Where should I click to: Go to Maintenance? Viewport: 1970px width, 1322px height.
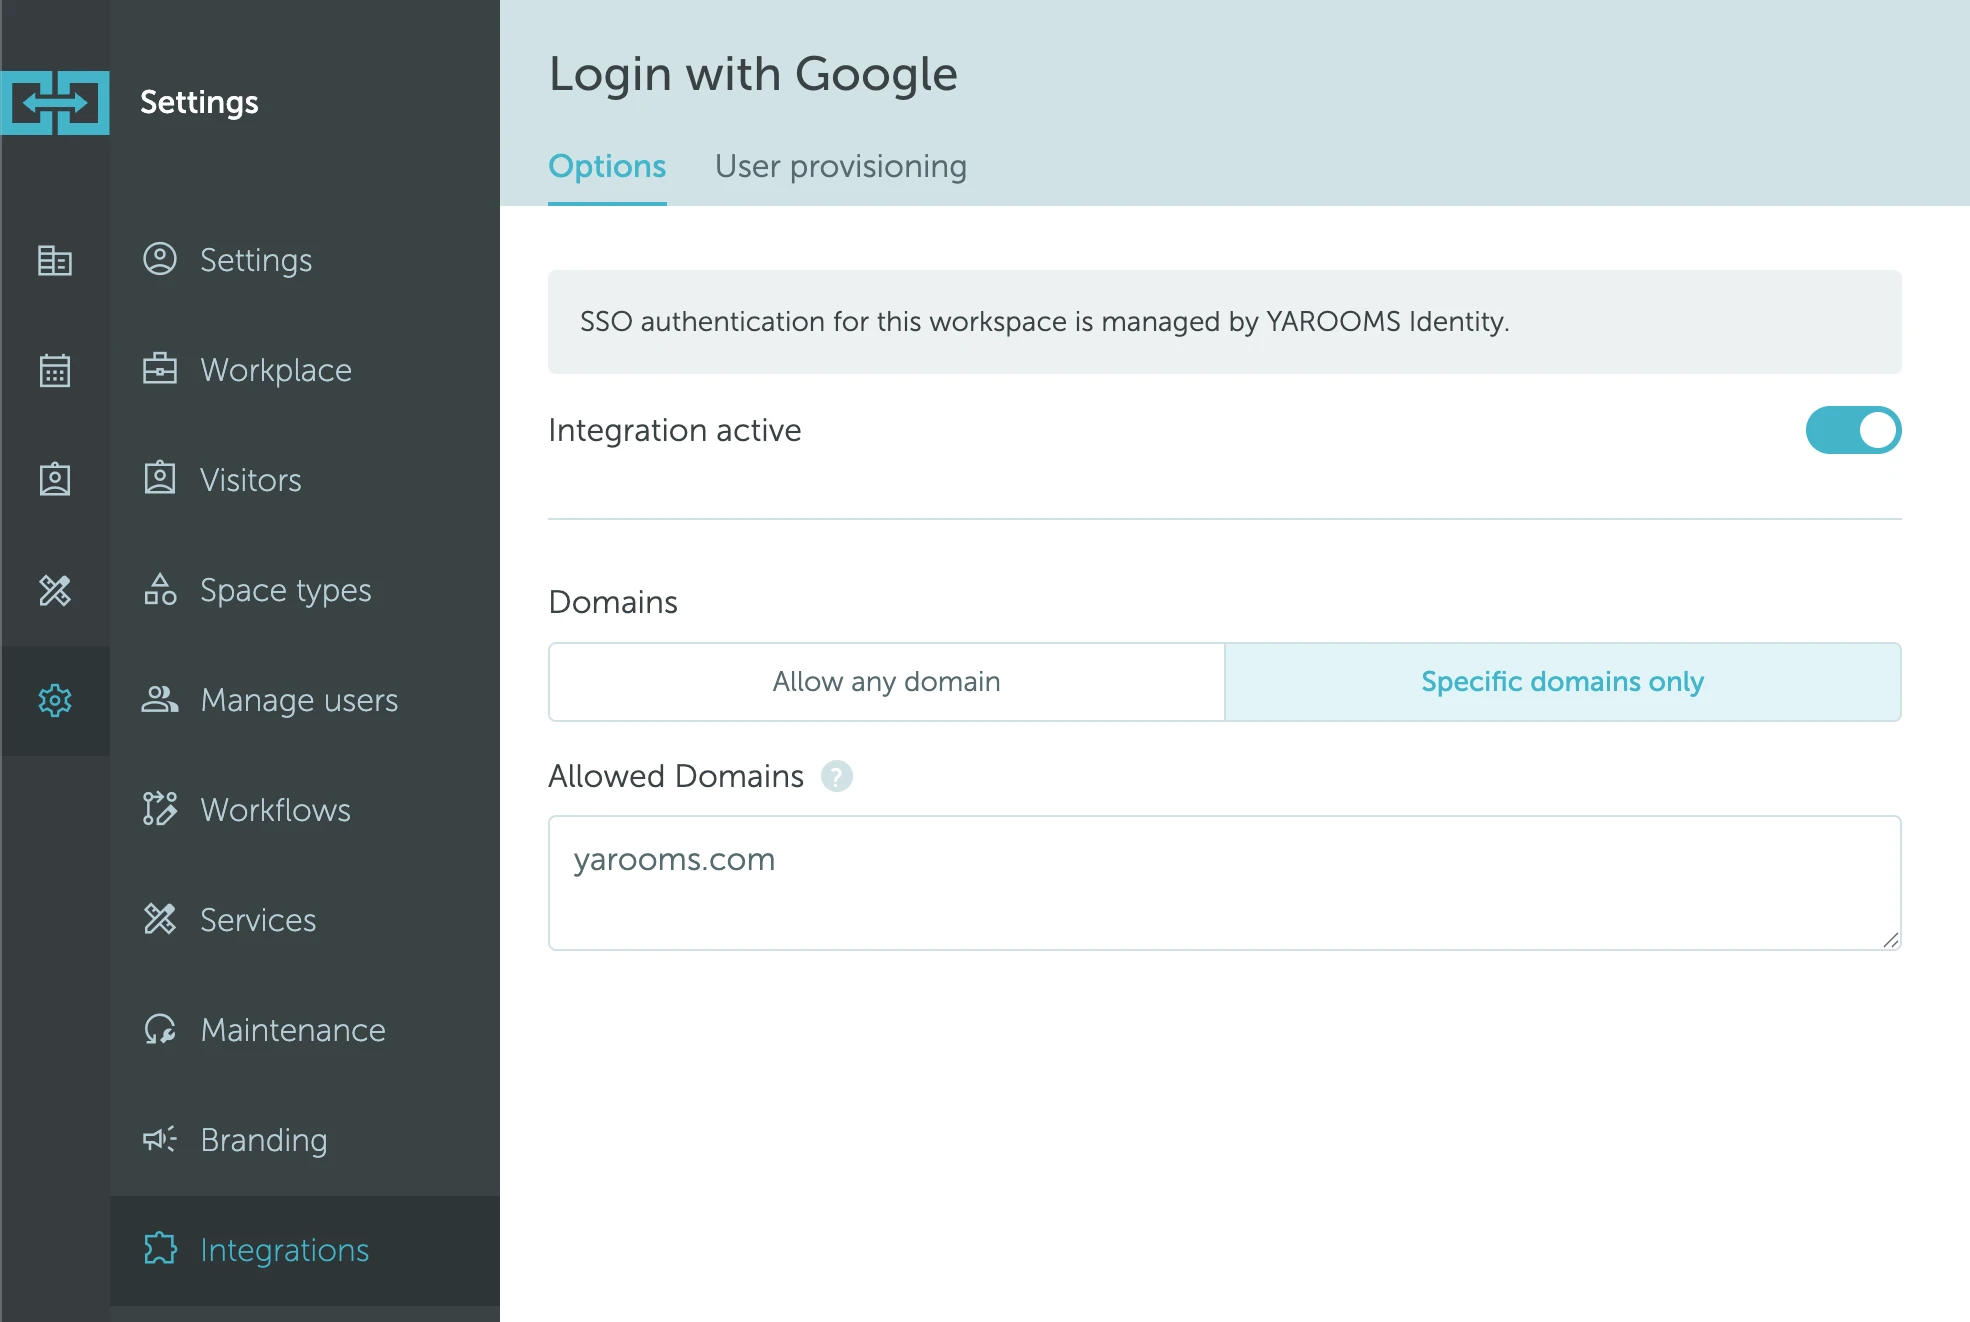pos(305,1030)
